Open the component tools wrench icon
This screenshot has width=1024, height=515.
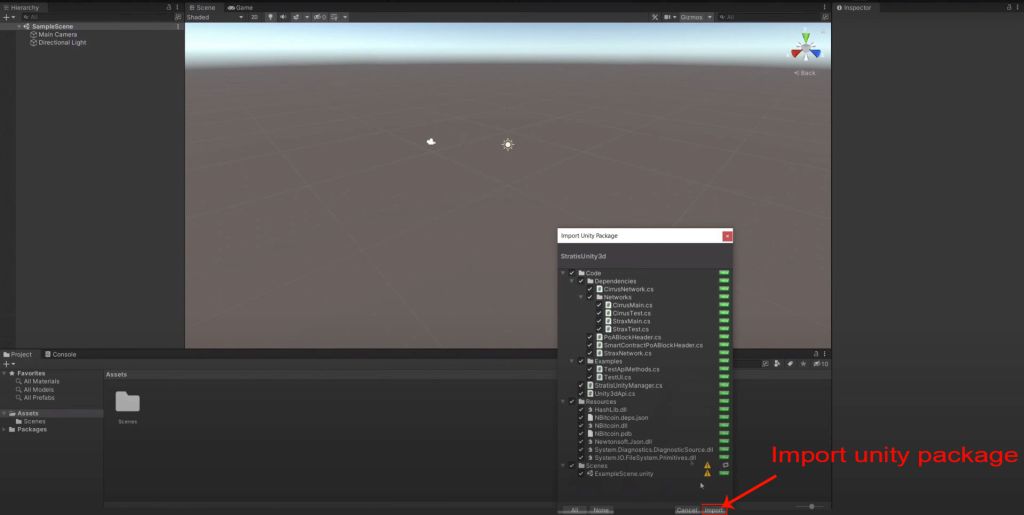pyautogui.click(x=655, y=17)
